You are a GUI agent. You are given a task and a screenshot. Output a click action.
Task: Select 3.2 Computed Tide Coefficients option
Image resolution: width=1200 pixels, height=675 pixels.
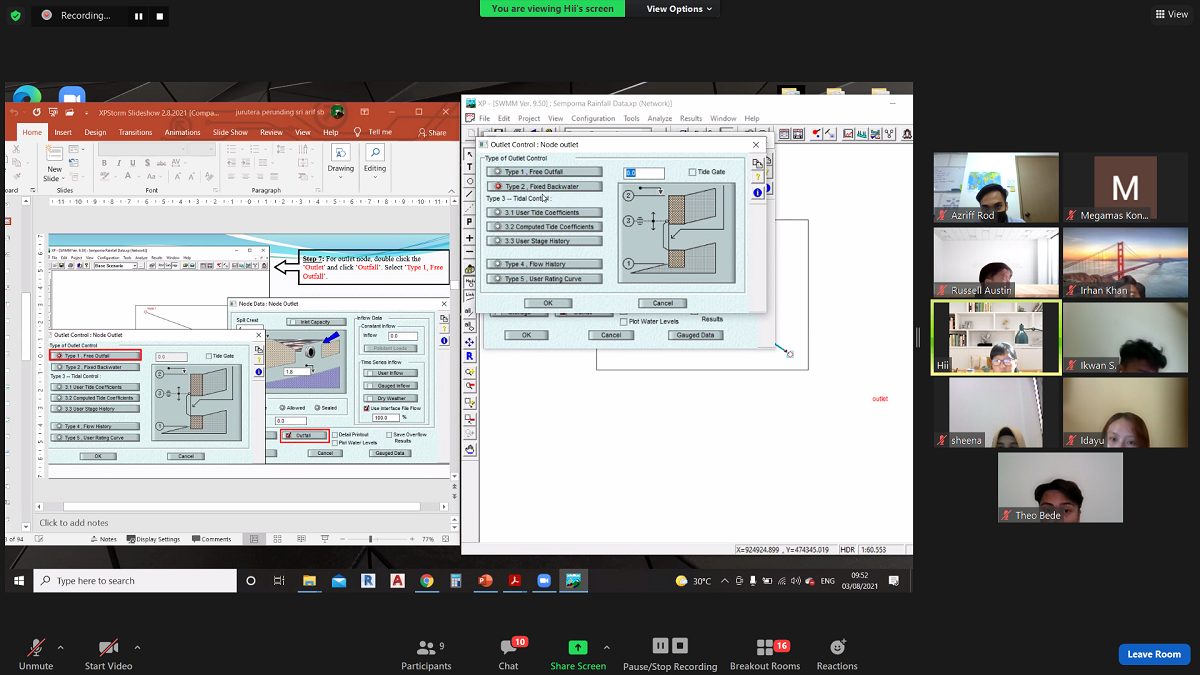544,227
